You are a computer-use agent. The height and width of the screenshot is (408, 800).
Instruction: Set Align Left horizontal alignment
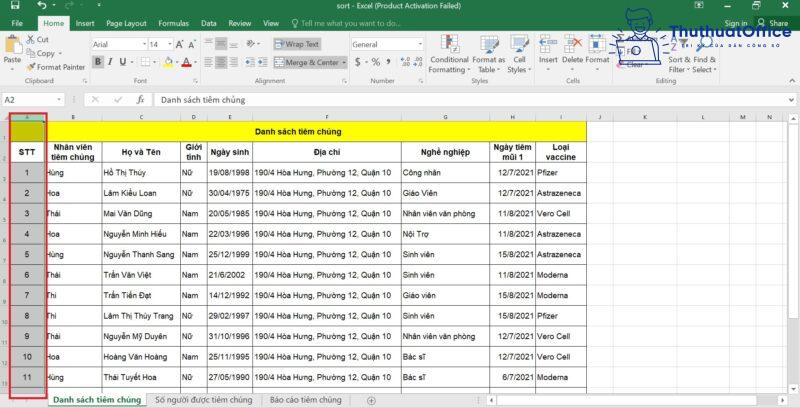(x=208, y=62)
